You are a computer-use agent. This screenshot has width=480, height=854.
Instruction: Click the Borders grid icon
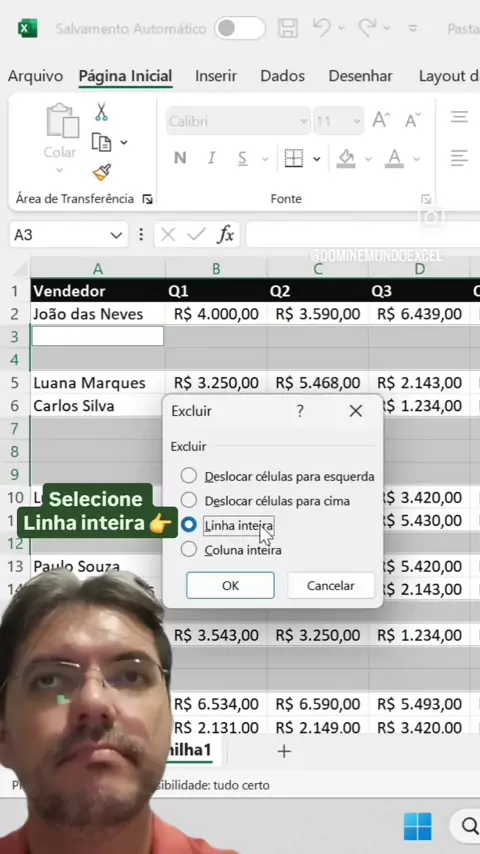click(x=294, y=158)
